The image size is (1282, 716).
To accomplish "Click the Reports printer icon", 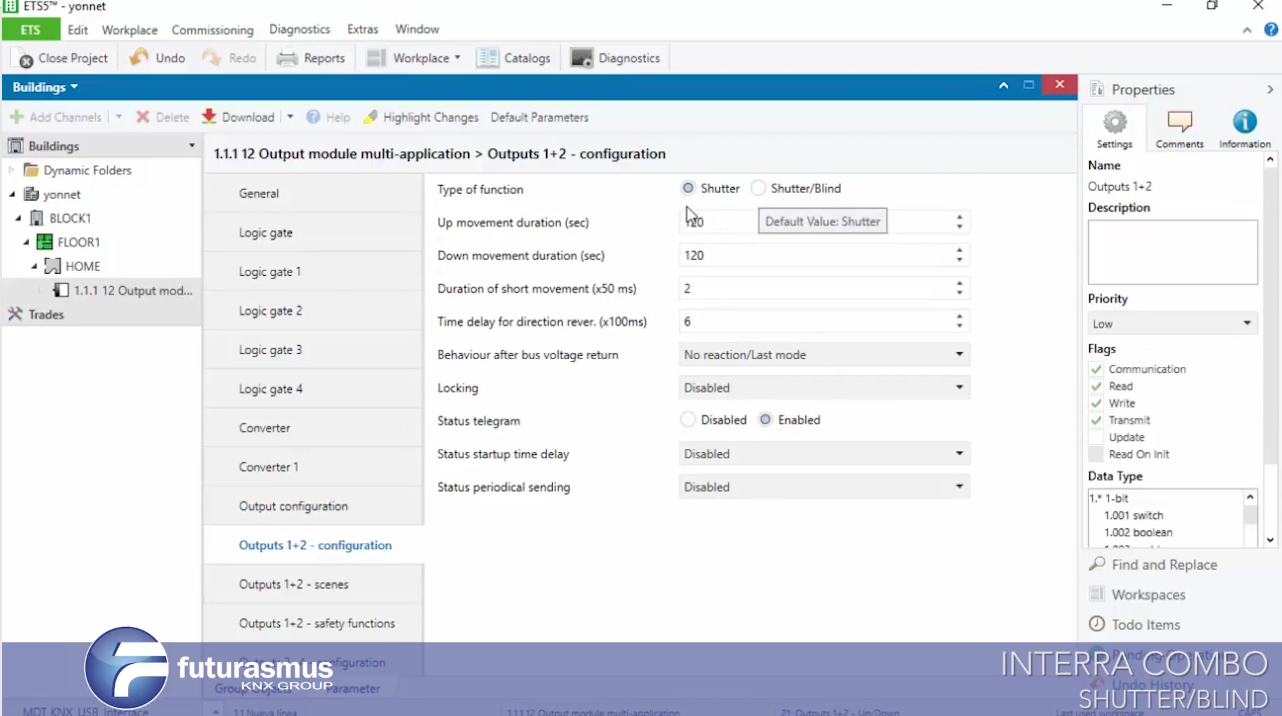I will coord(288,58).
